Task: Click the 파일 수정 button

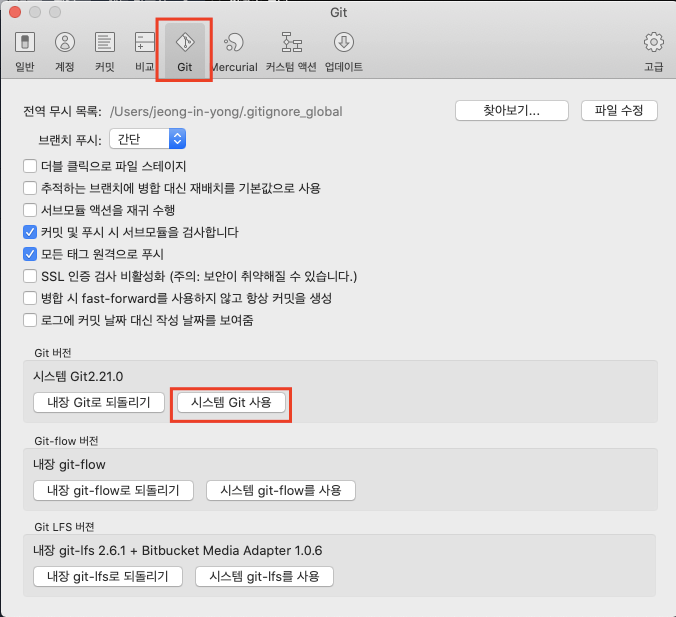Action: tap(619, 111)
